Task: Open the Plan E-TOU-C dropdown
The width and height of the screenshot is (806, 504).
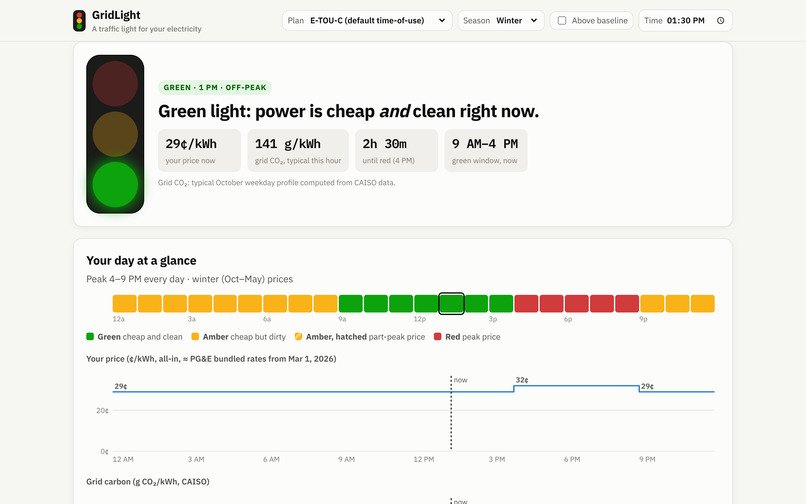Action: (367, 21)
